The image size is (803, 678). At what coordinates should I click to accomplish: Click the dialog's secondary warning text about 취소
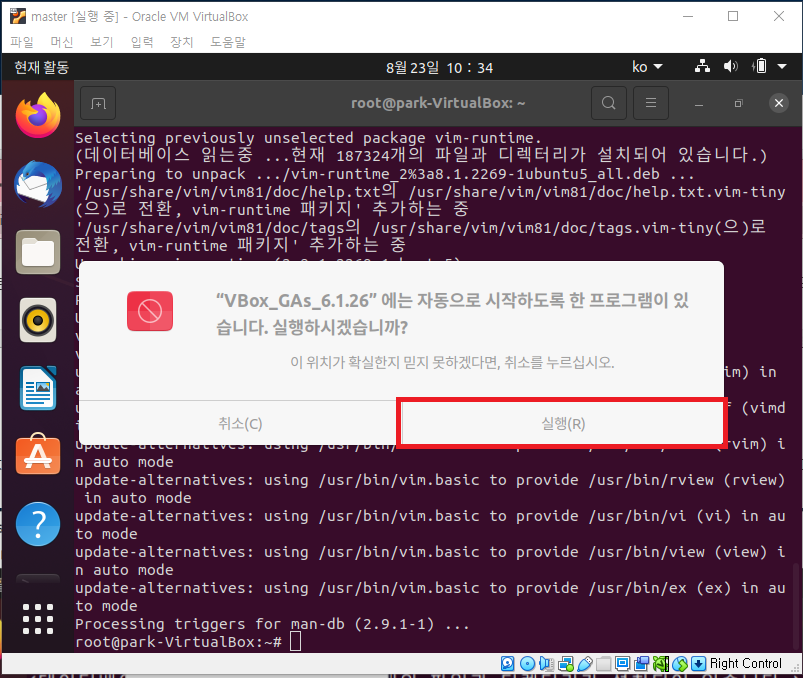click(x=452, y=363)
